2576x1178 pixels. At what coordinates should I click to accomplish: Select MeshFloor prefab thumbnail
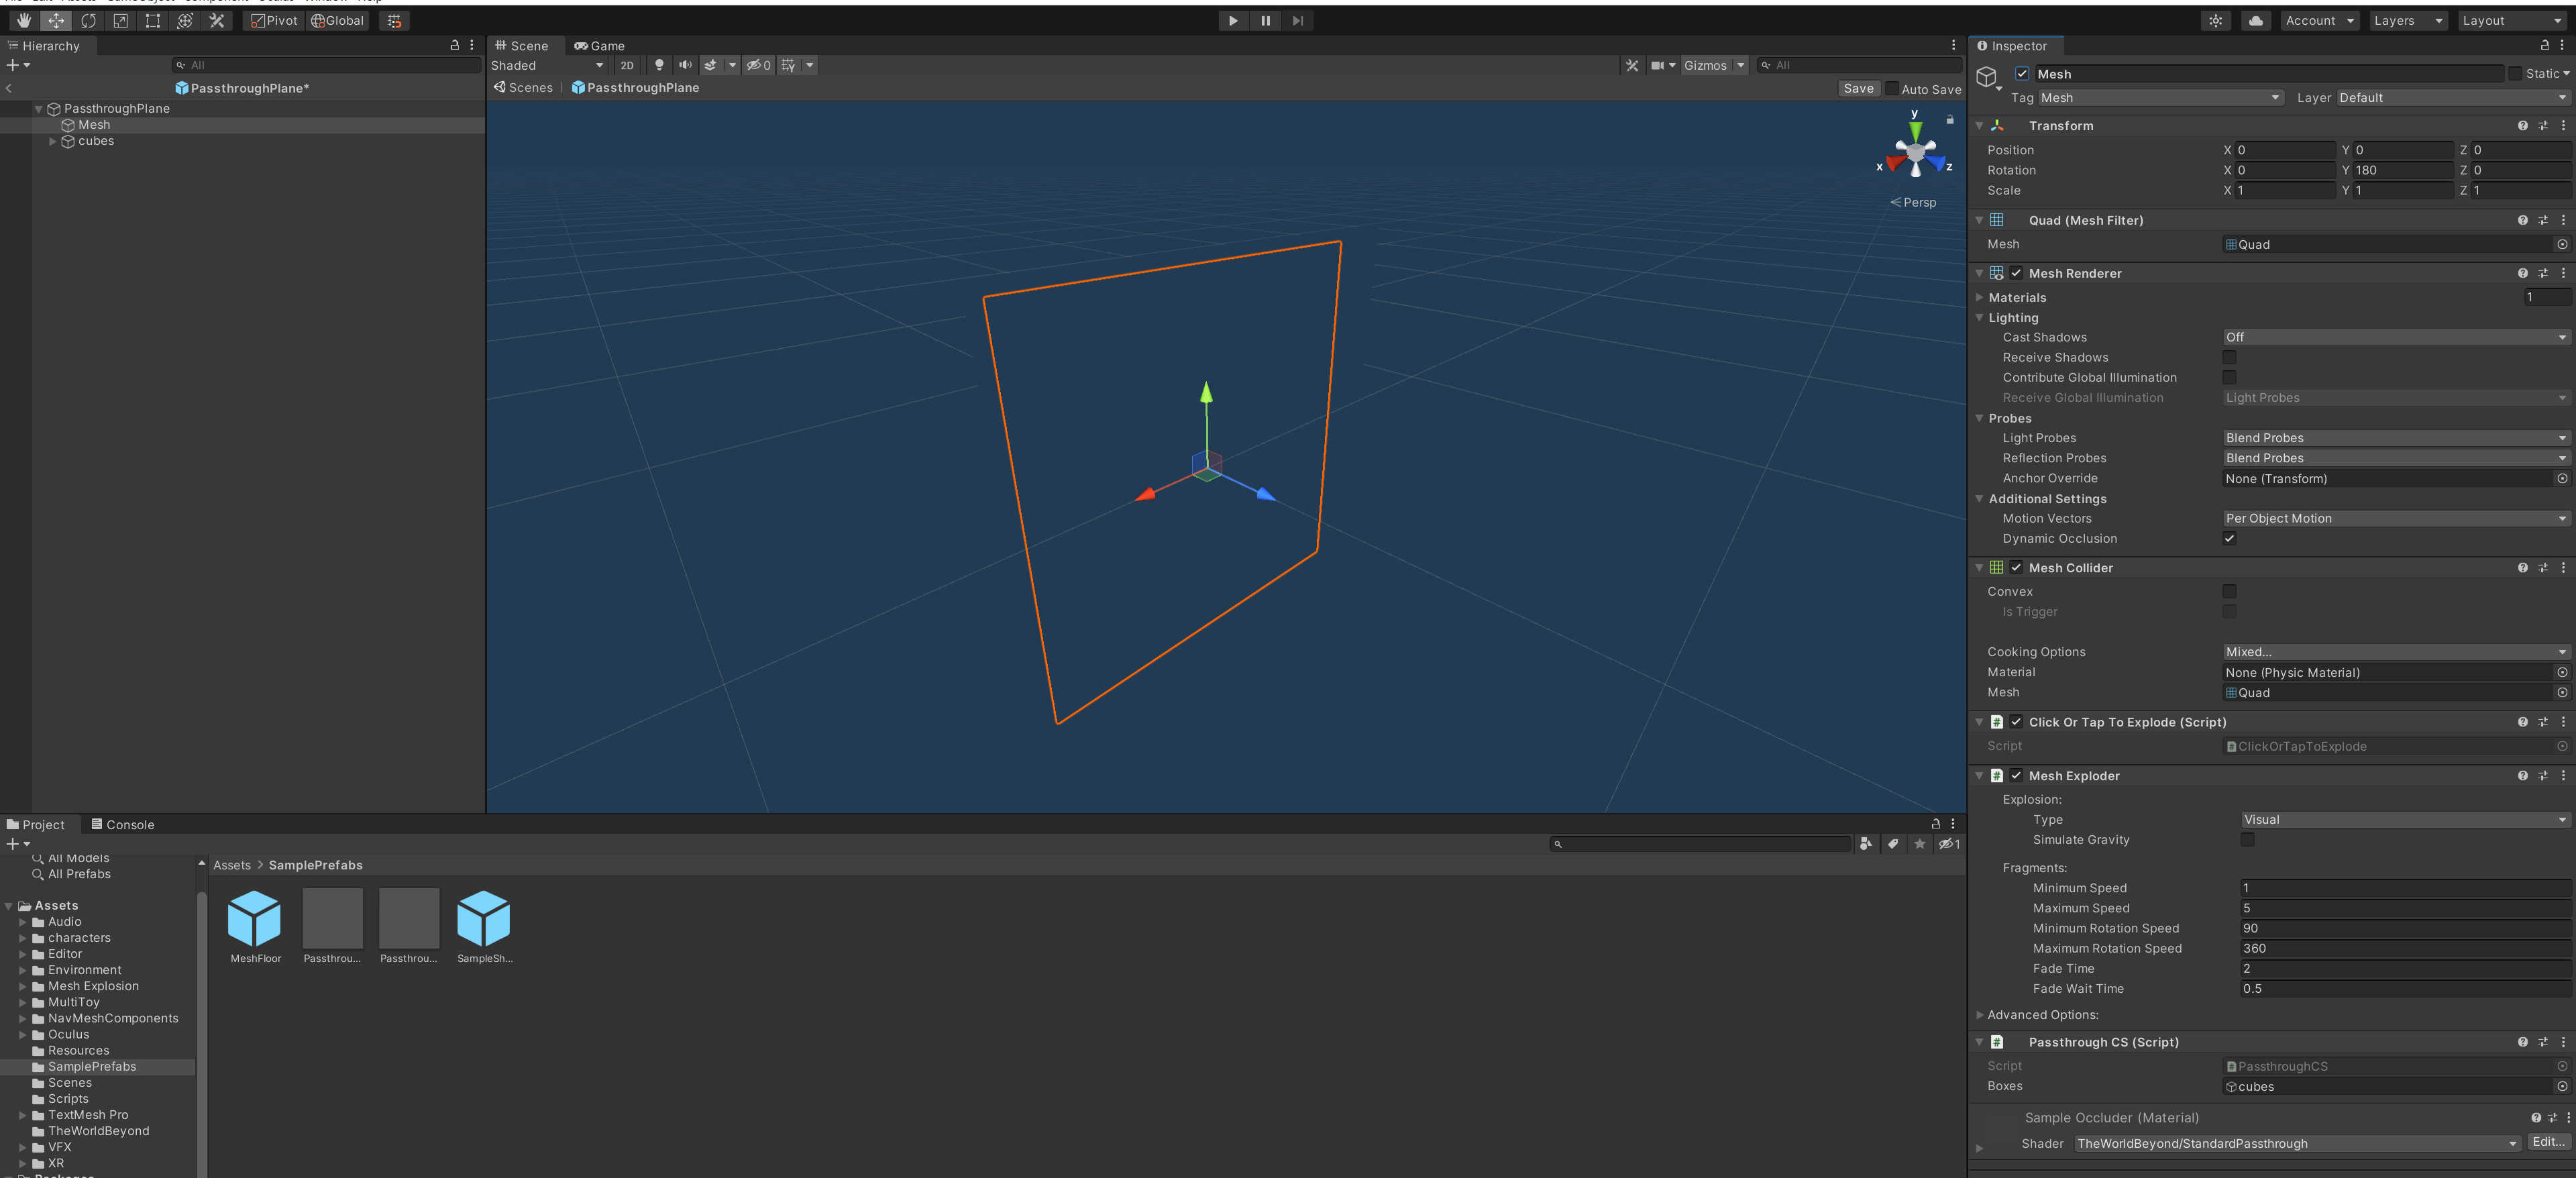click(255, 919)
